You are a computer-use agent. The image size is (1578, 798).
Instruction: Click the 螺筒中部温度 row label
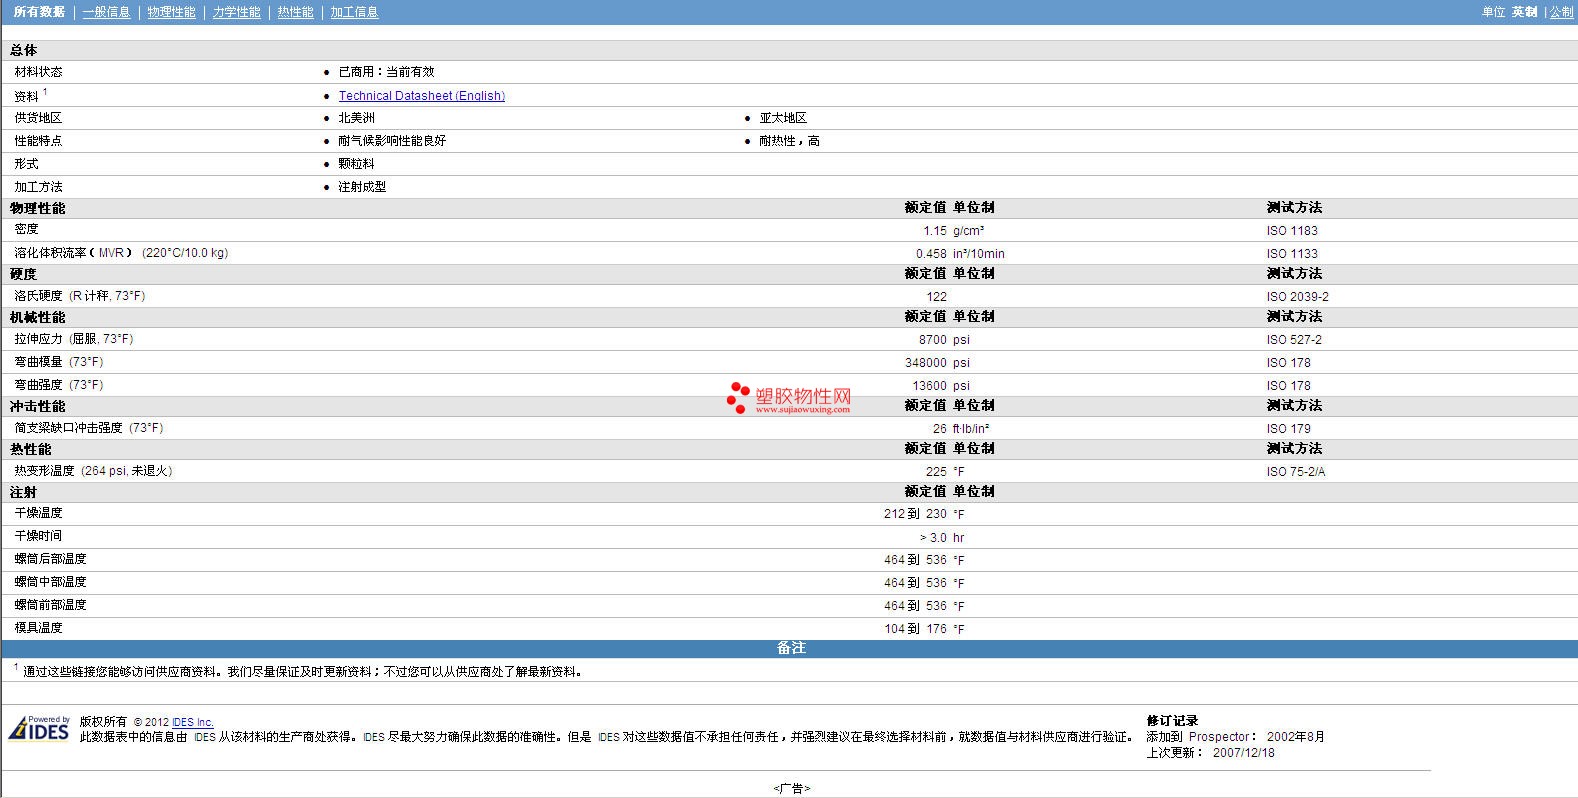coord(50,582)
